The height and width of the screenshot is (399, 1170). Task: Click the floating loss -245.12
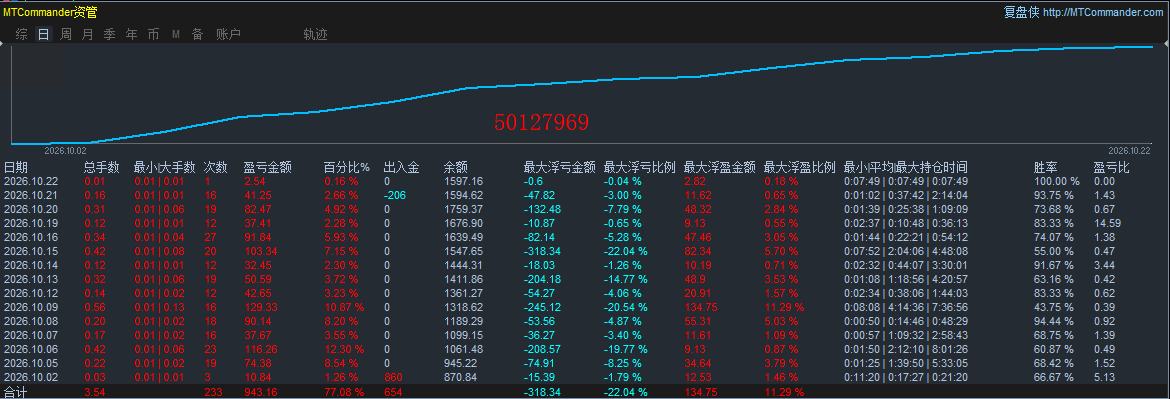[x=542, y=307]
